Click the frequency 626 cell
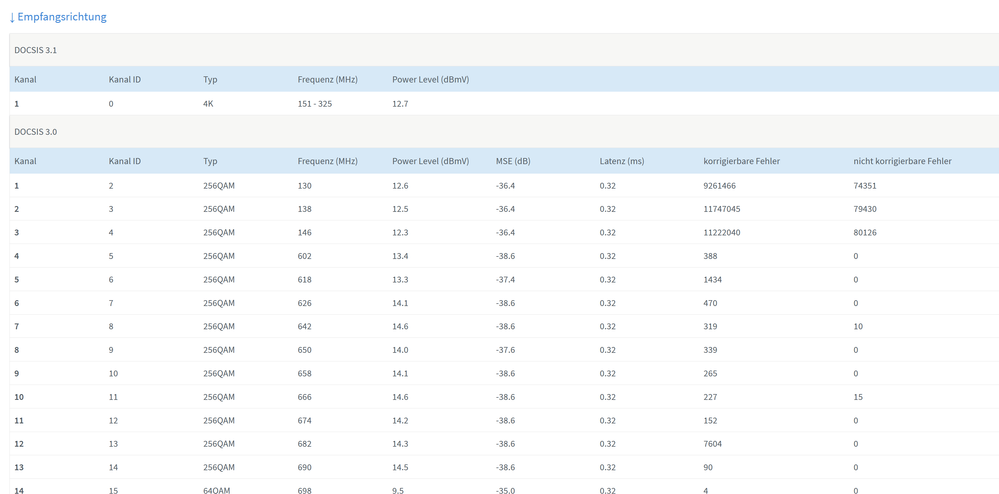The width and height of the screenshot is (999, 494). tap(305, 303)
